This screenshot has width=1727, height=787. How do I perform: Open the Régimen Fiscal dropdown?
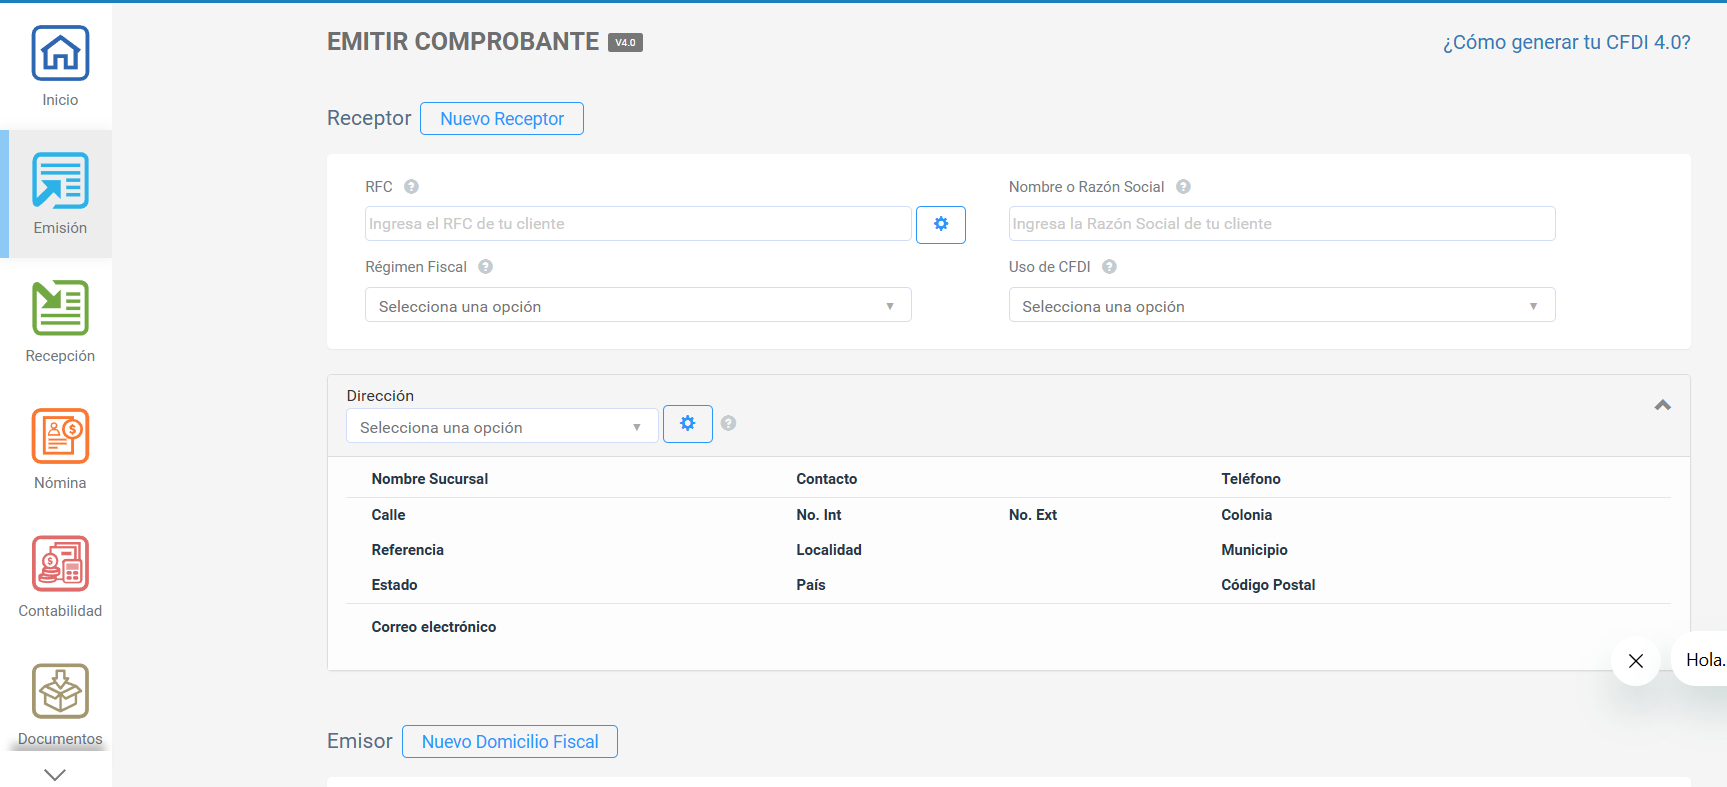coord(638,305)
